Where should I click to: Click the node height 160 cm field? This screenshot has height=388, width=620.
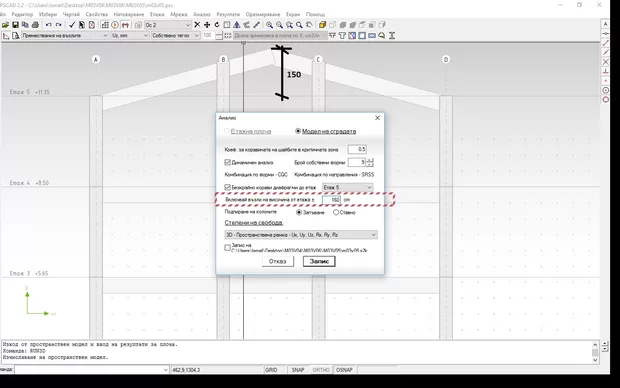[x=331, y=200]
